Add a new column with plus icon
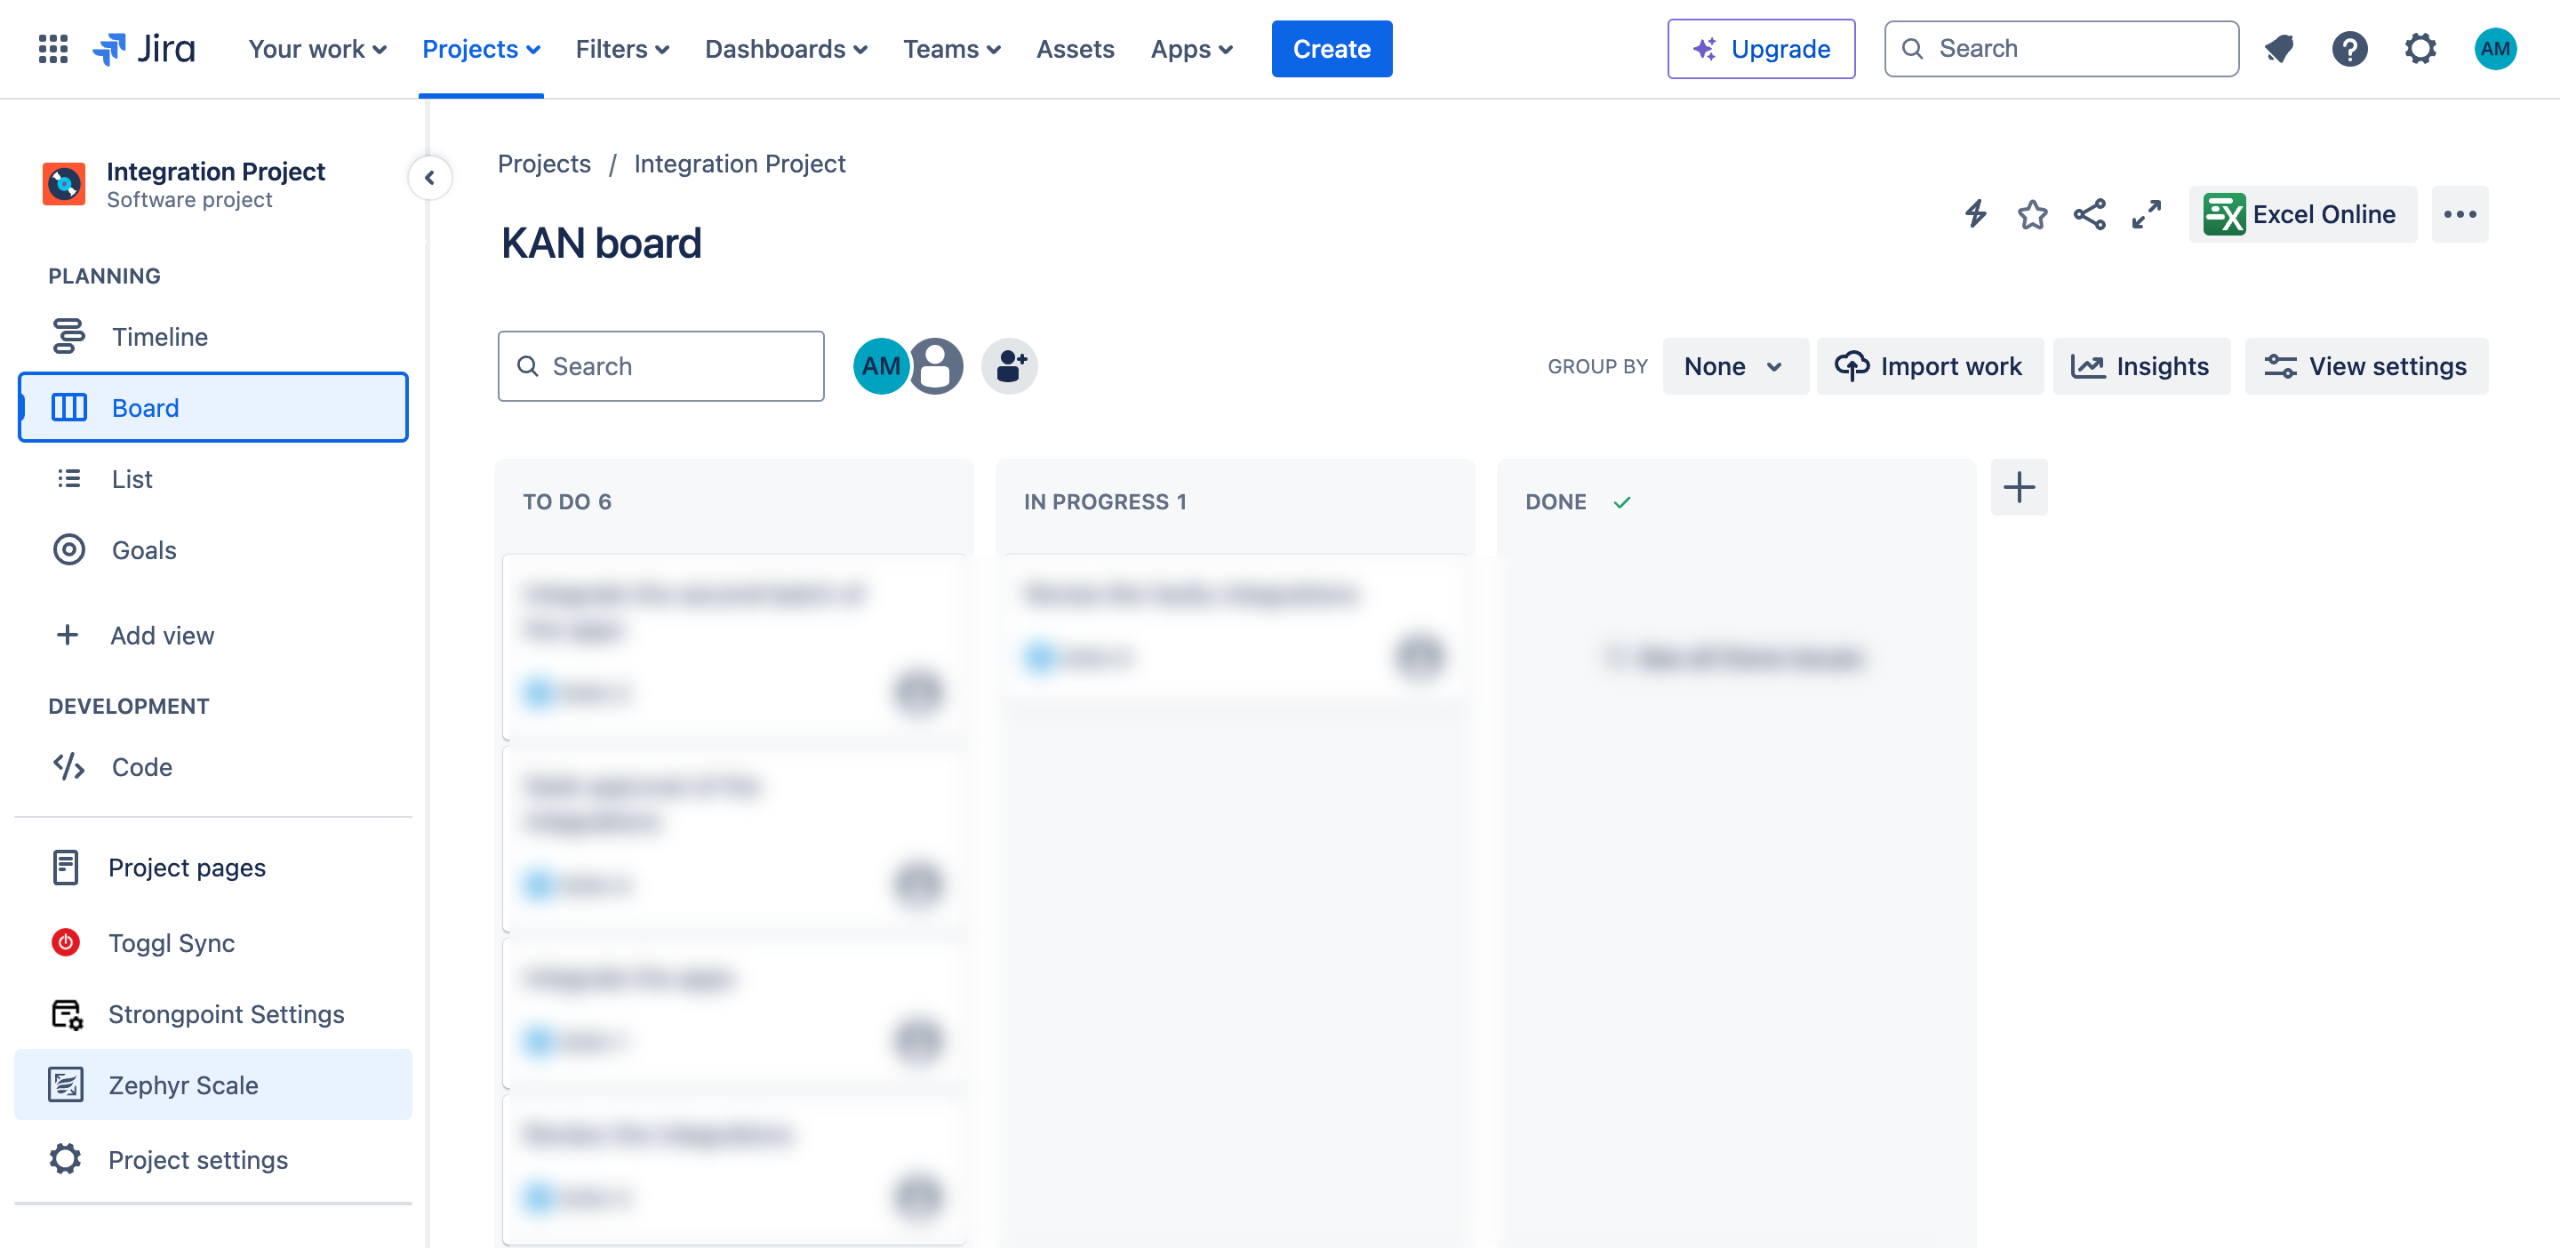Viewport: 2560px width, 1248px height. [x=2018, y=488]
